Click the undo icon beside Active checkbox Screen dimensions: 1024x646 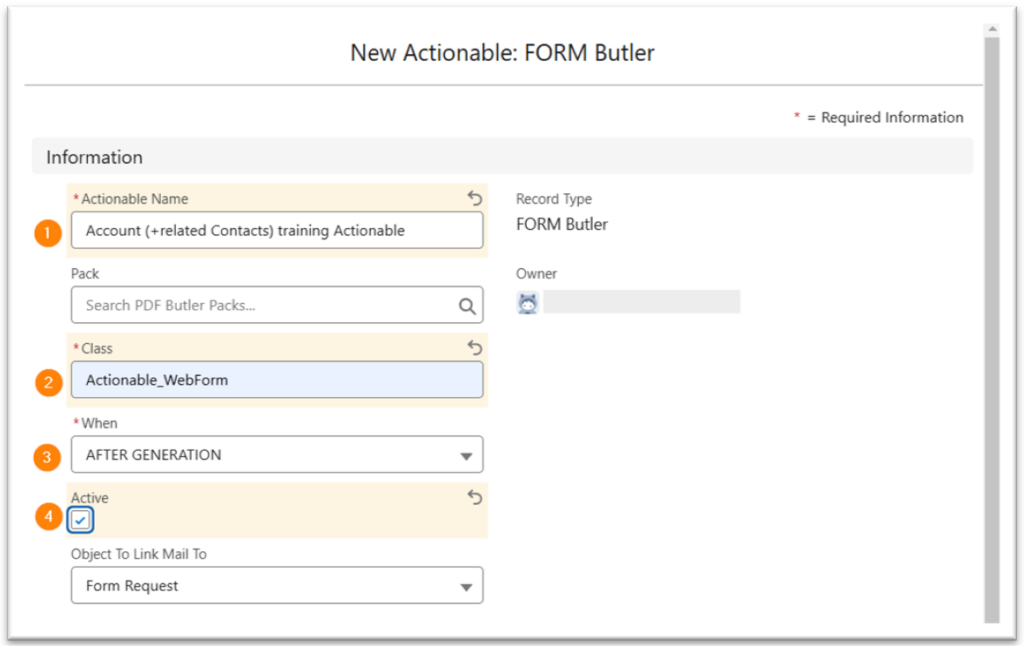click(x=475, y=497)
